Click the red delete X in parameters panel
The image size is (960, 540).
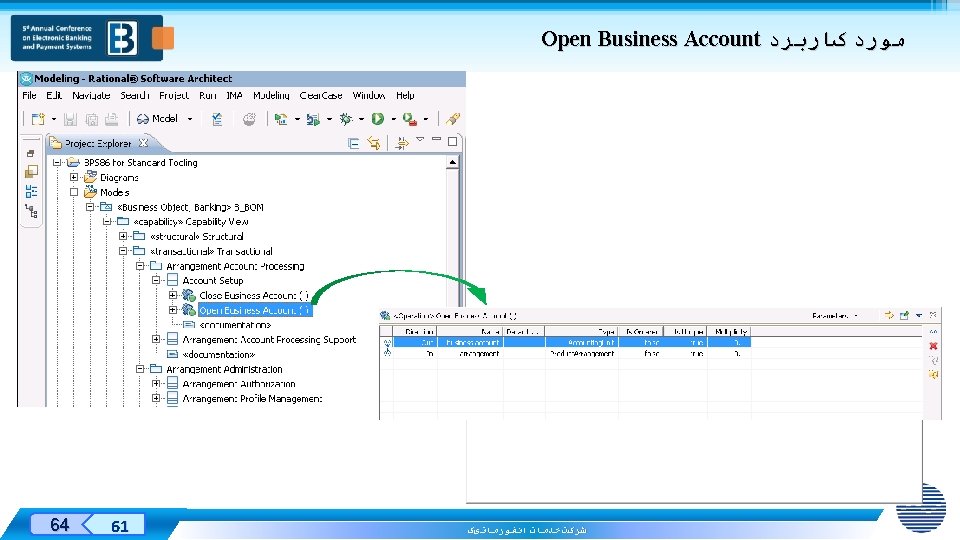coord(933,346)
